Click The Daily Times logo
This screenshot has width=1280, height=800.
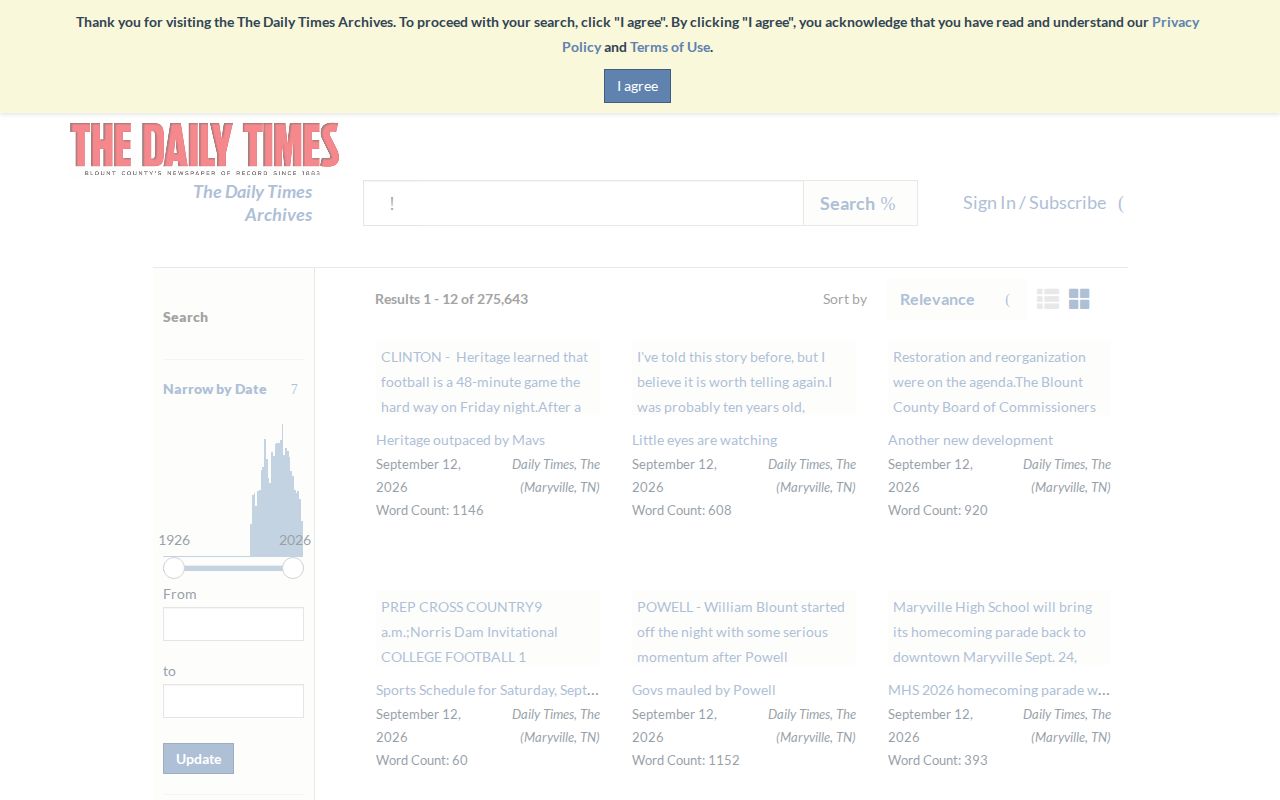[x=205, y=148]
